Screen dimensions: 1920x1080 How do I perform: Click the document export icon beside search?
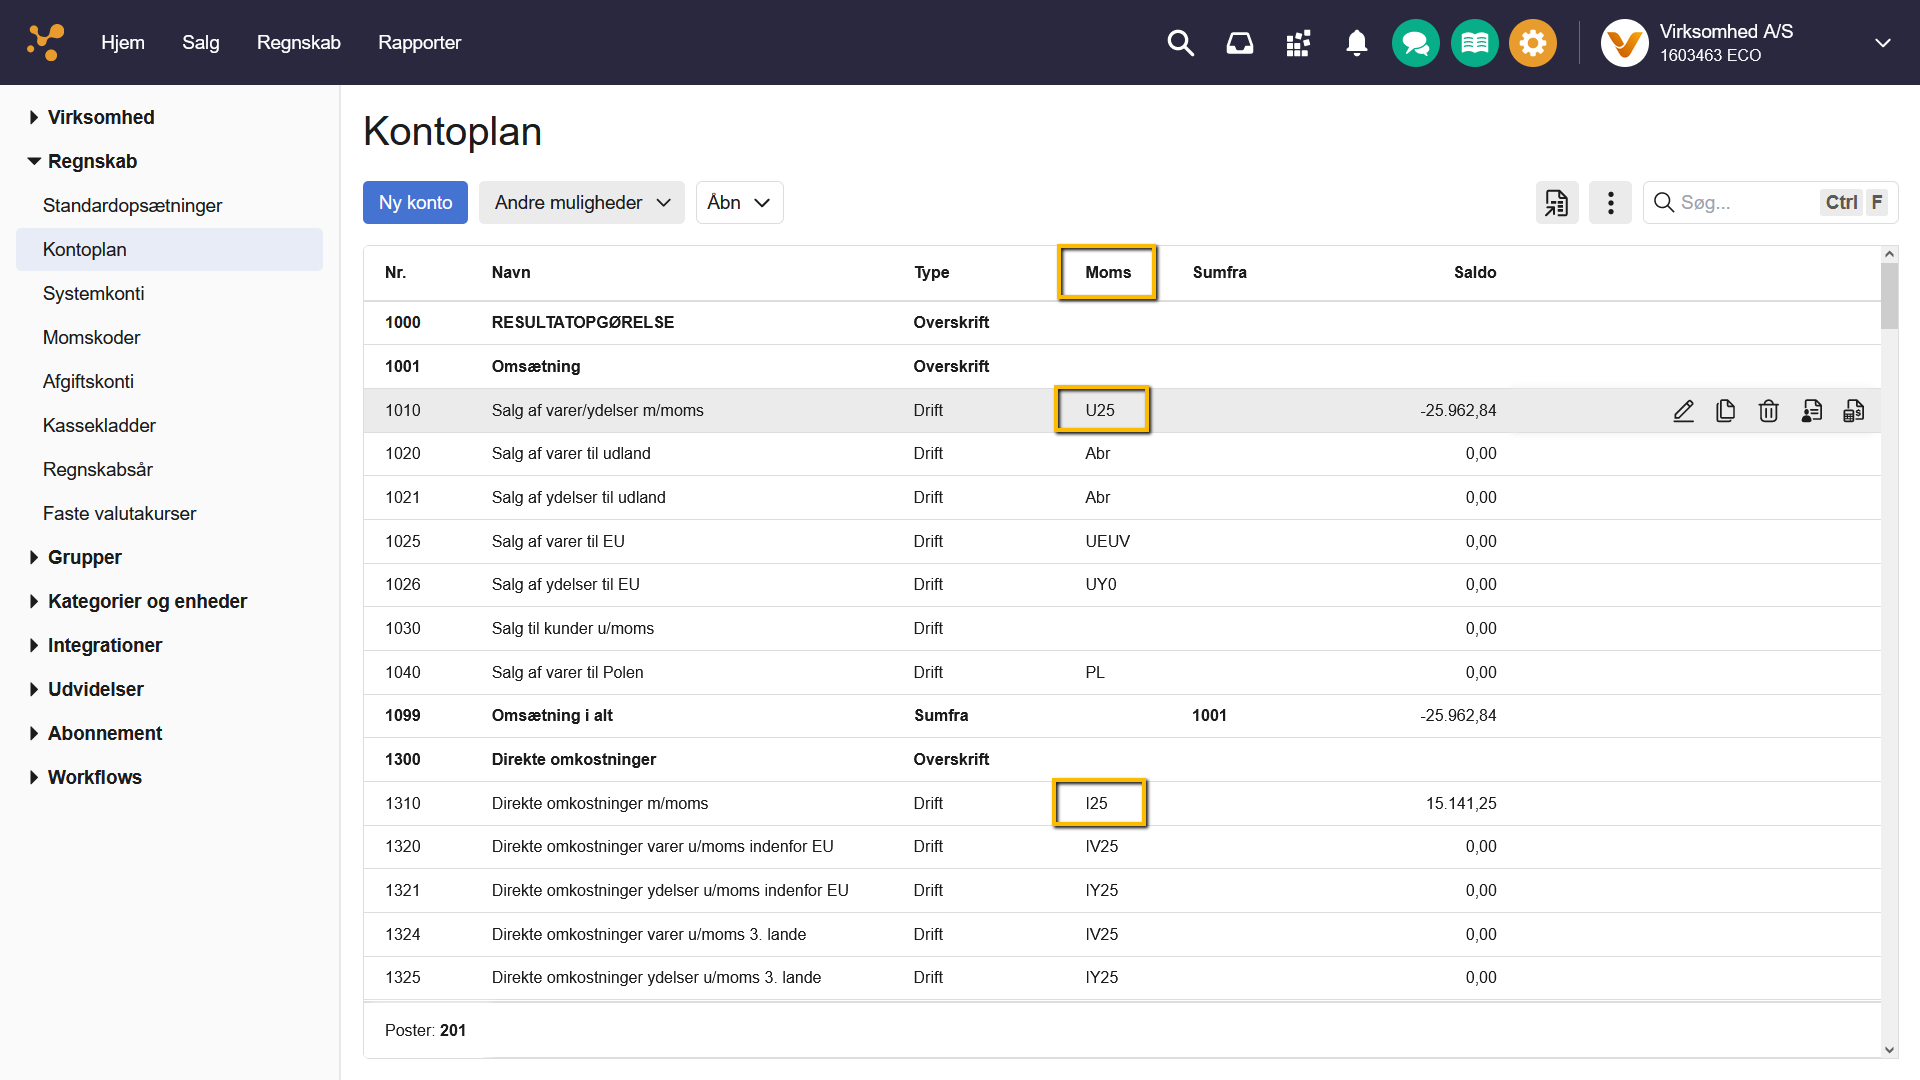click(x=1557, y=203)
